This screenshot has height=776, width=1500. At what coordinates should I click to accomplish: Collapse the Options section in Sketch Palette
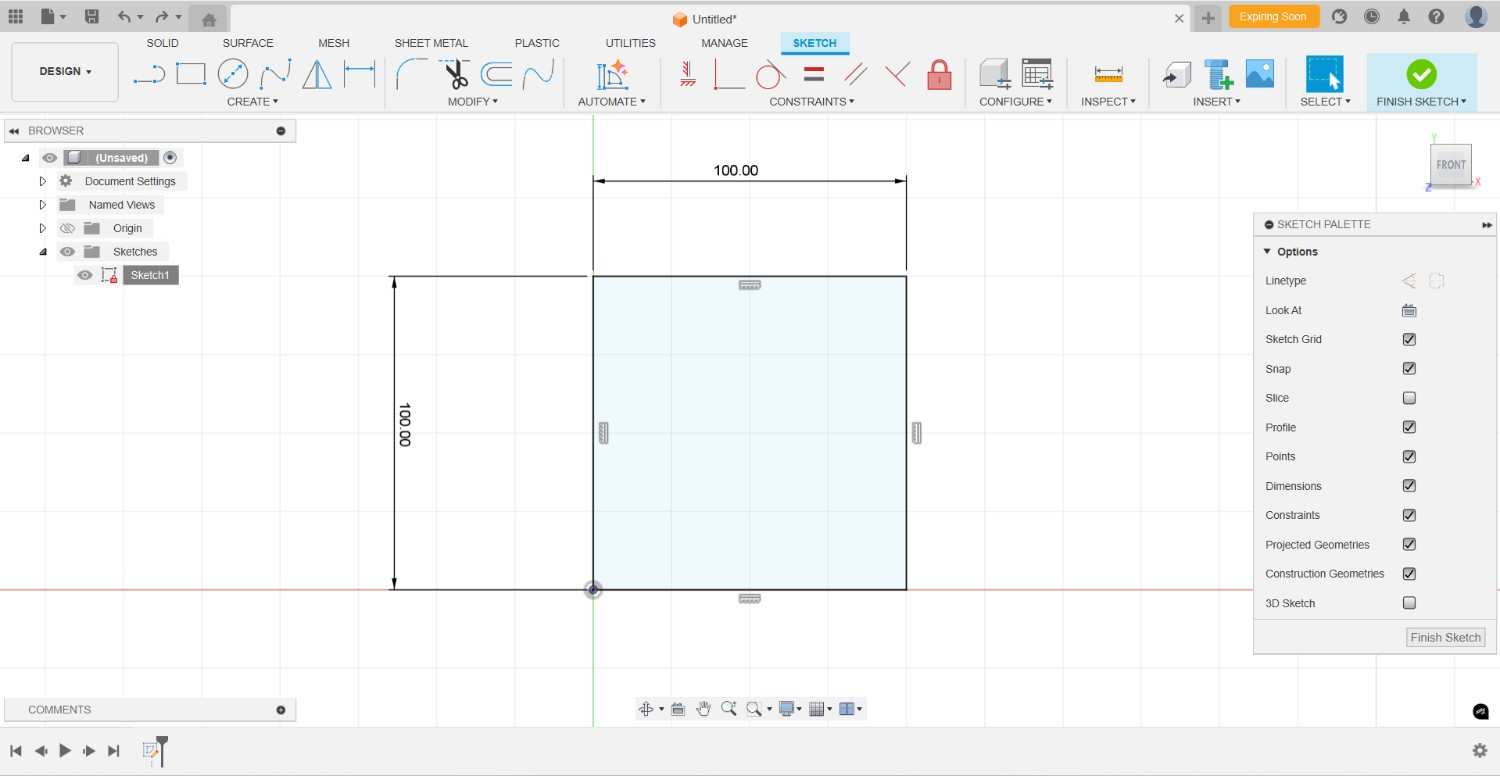[1267, 252]
